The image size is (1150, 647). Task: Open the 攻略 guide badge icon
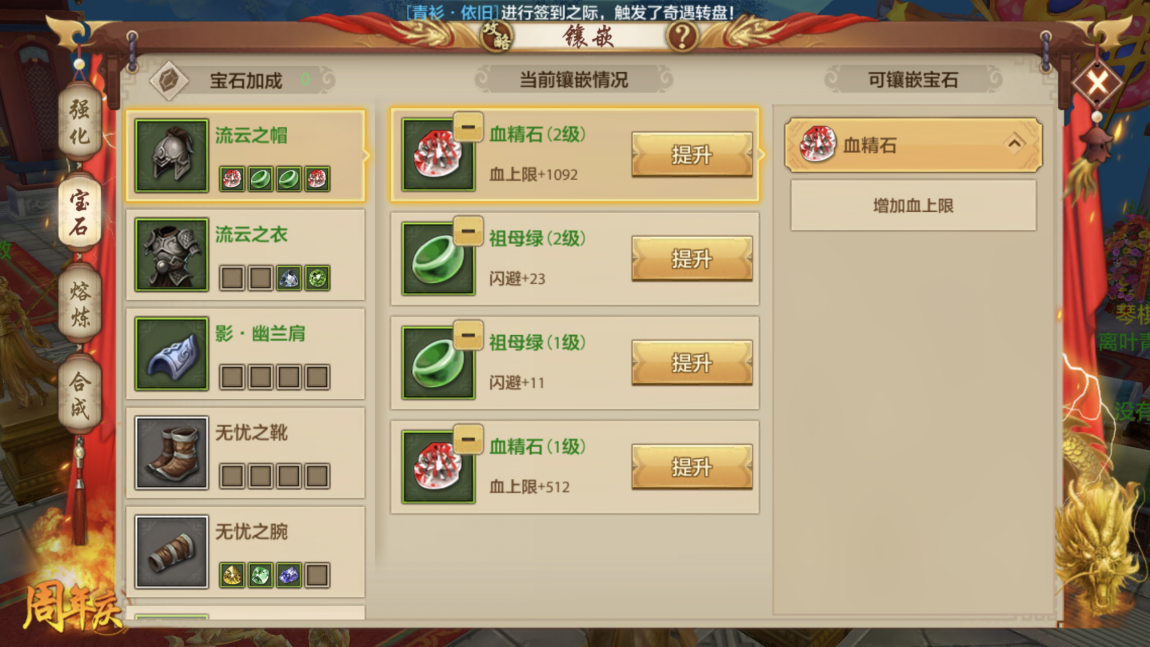[497, 35]
